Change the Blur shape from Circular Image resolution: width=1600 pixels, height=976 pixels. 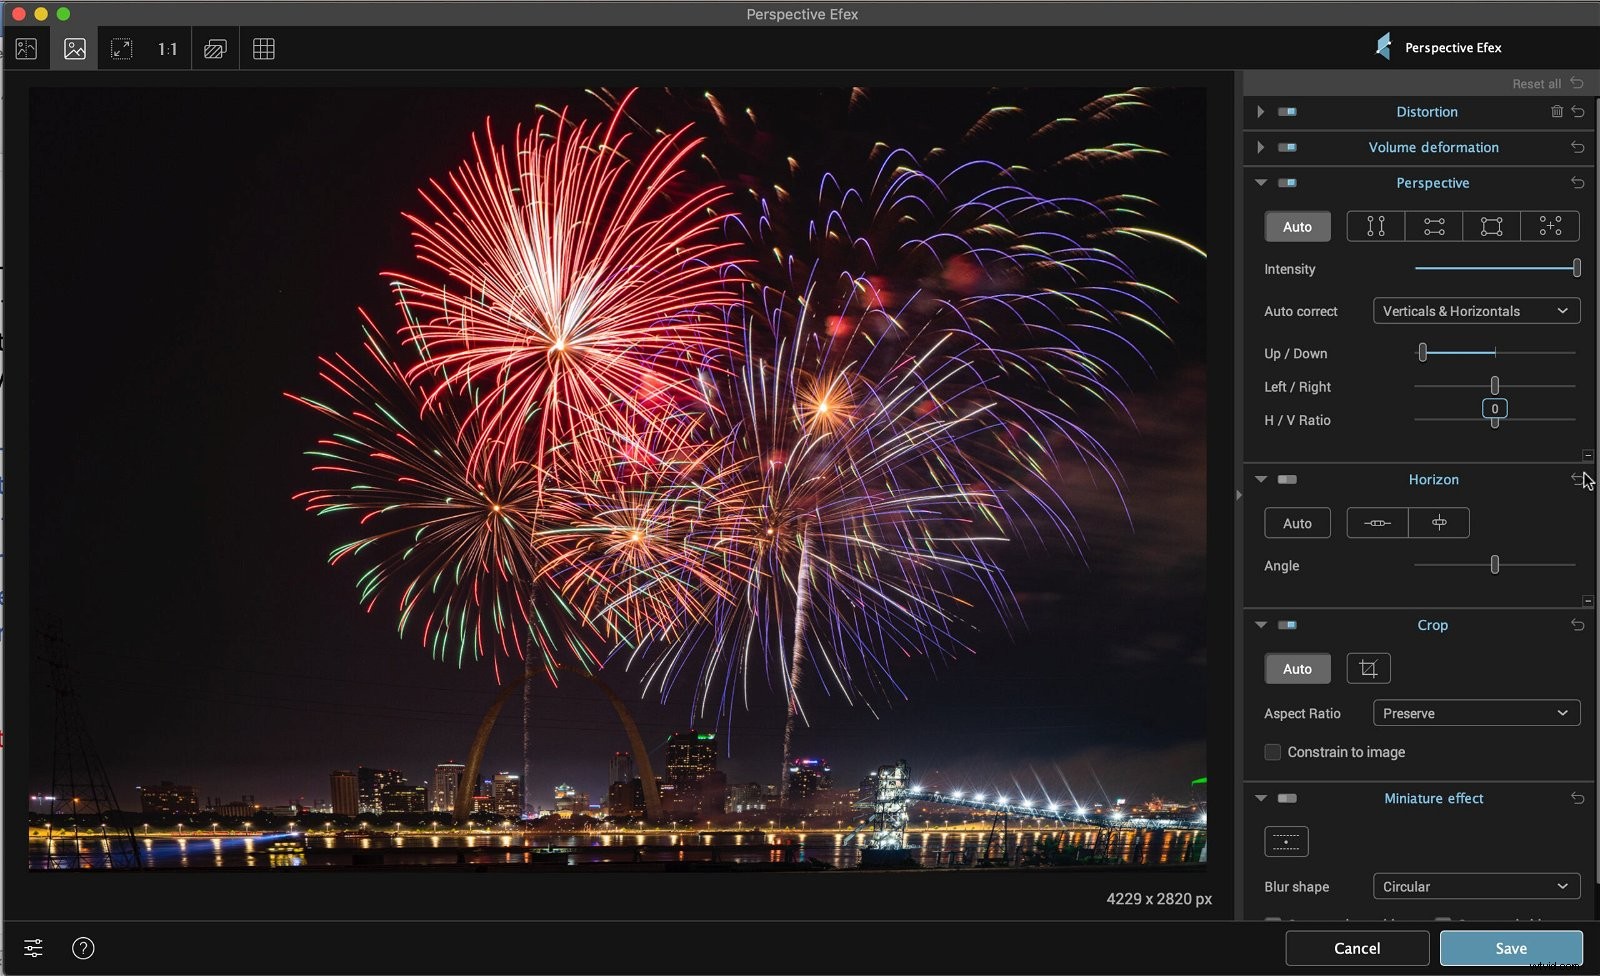[1476, 886]
